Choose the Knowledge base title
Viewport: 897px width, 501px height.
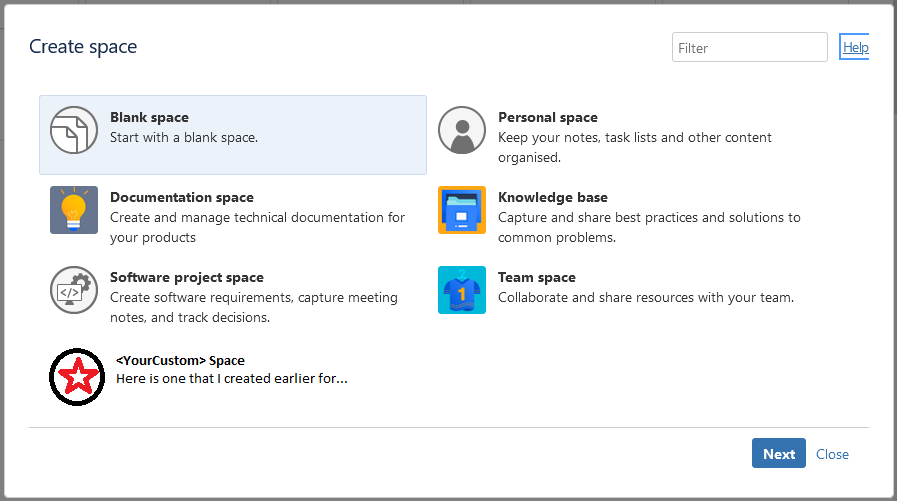click(553, 197)
